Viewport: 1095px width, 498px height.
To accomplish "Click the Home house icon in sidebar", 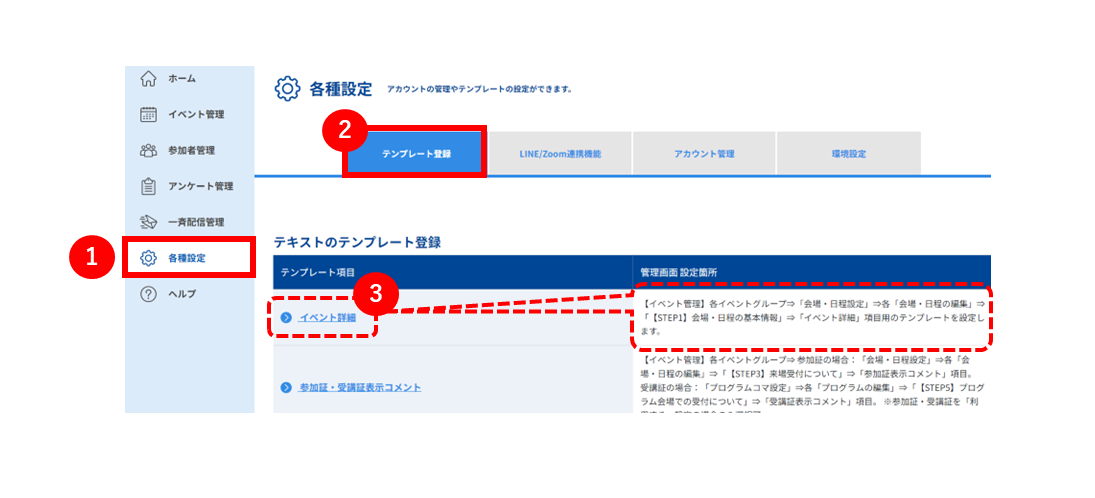I will 148,79.
